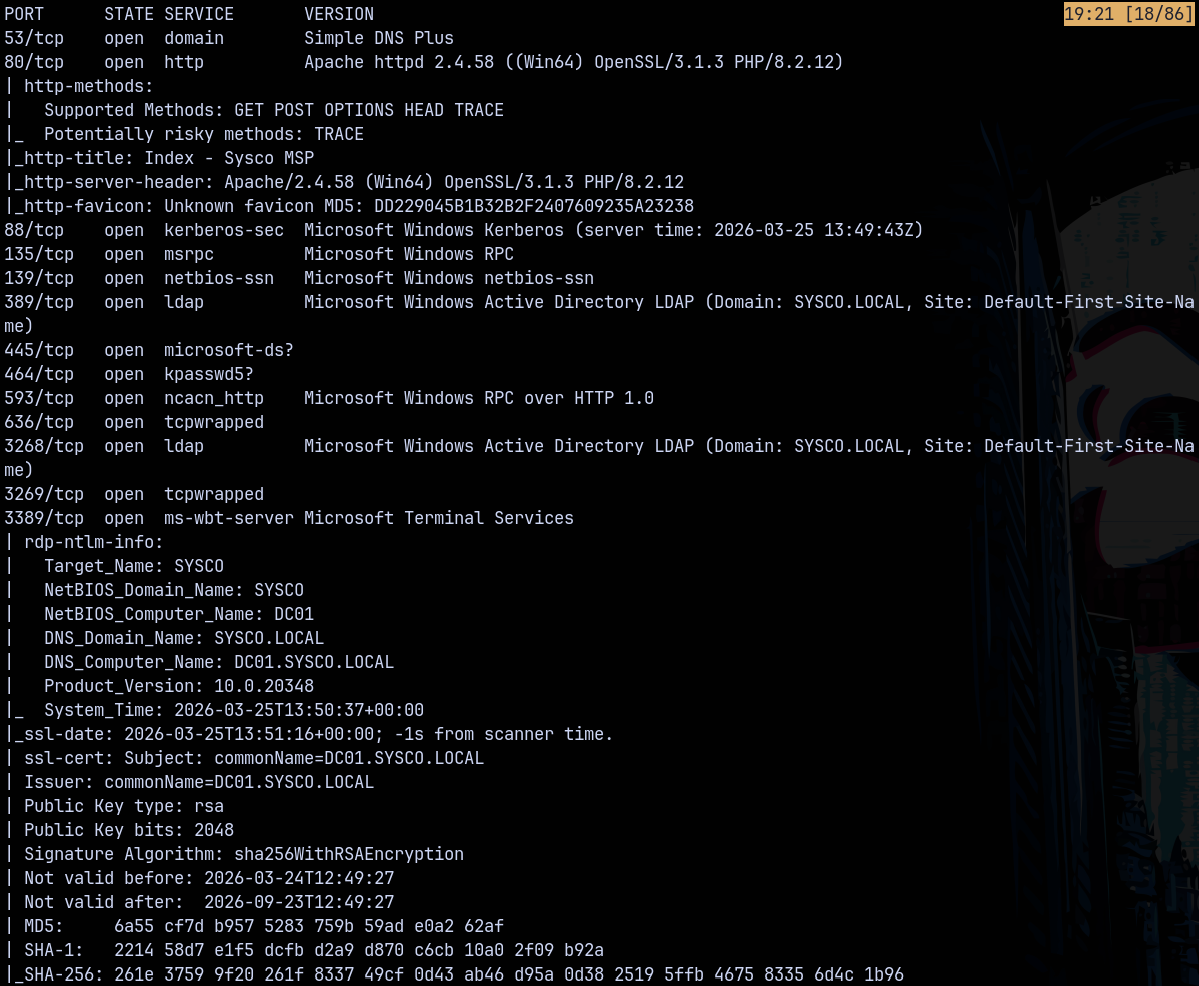Image resolution: width=1199 pixels, height=986 pixels.
Task: Click the DNS_Computer_Name DC01.SYSCO.LOCAL value
Action: coord(313,662)
